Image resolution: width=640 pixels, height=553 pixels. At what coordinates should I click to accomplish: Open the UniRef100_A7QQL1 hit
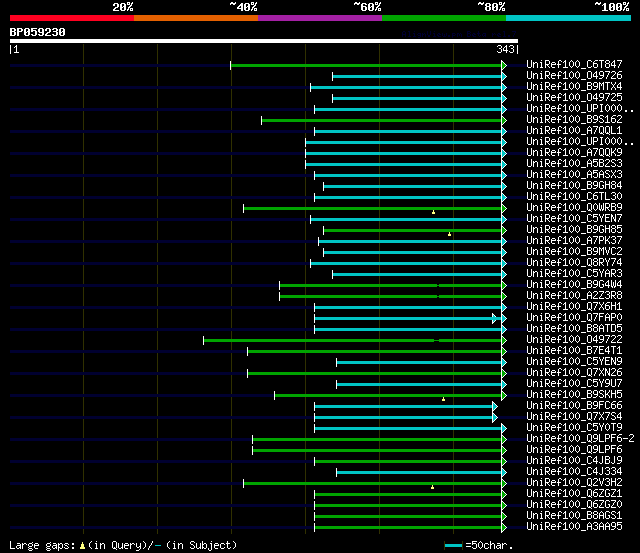(574, 131)
